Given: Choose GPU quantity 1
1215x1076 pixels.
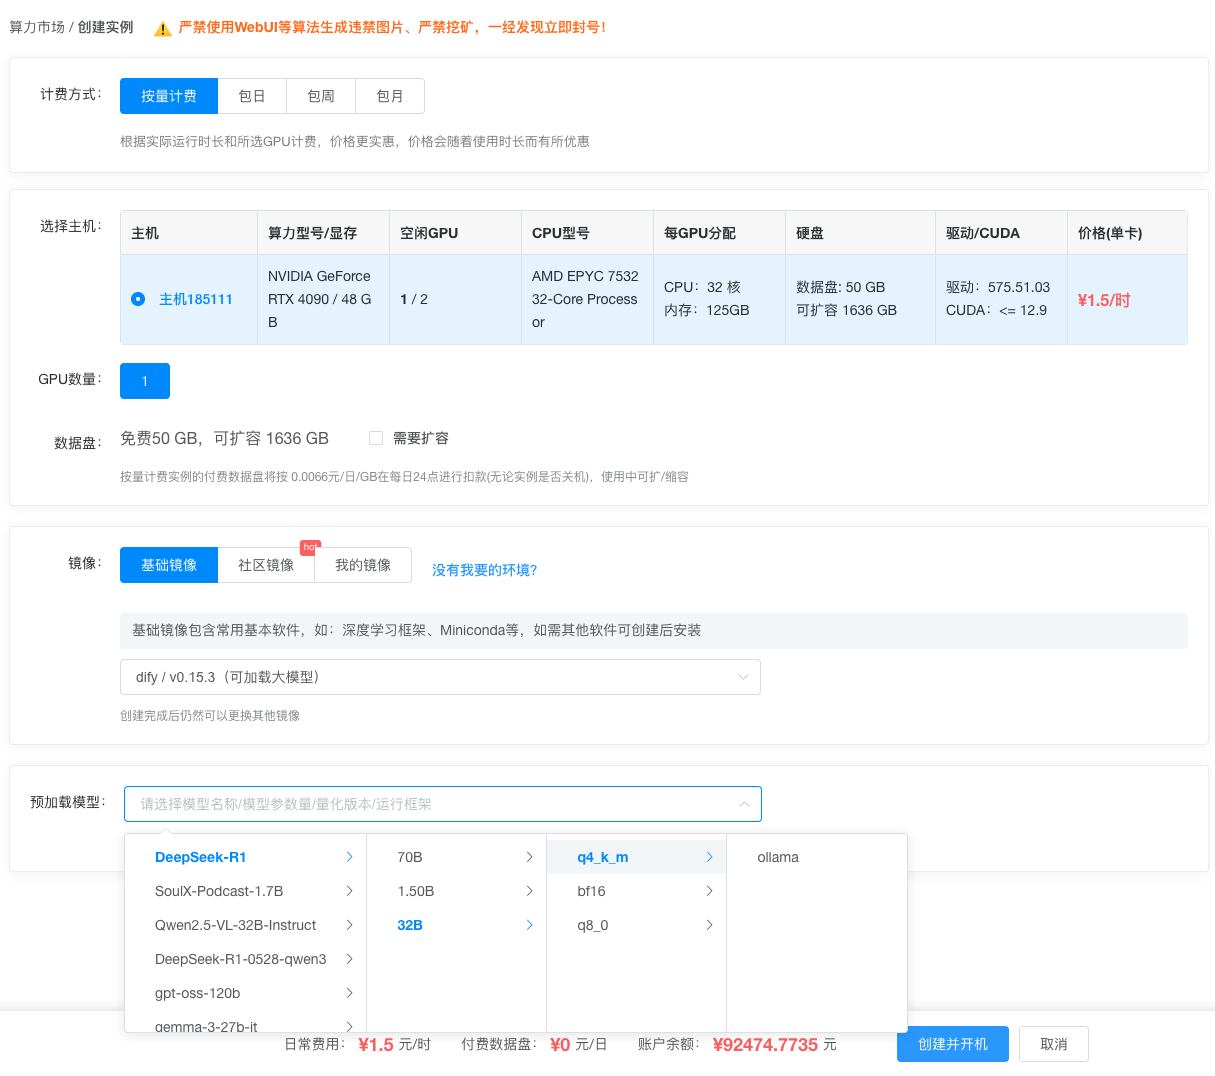Looking at the screenshot, I should 145,381.
